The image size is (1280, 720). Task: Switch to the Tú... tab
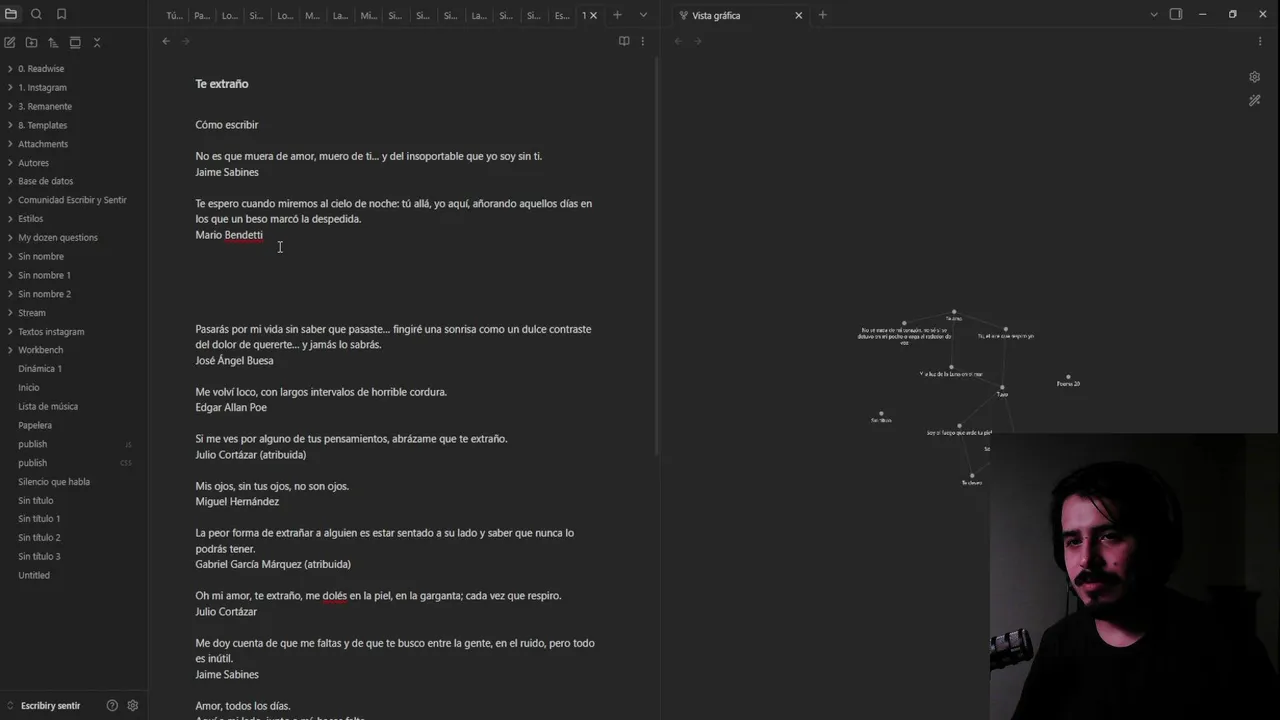pyautogui.click(x=174, y=15)
